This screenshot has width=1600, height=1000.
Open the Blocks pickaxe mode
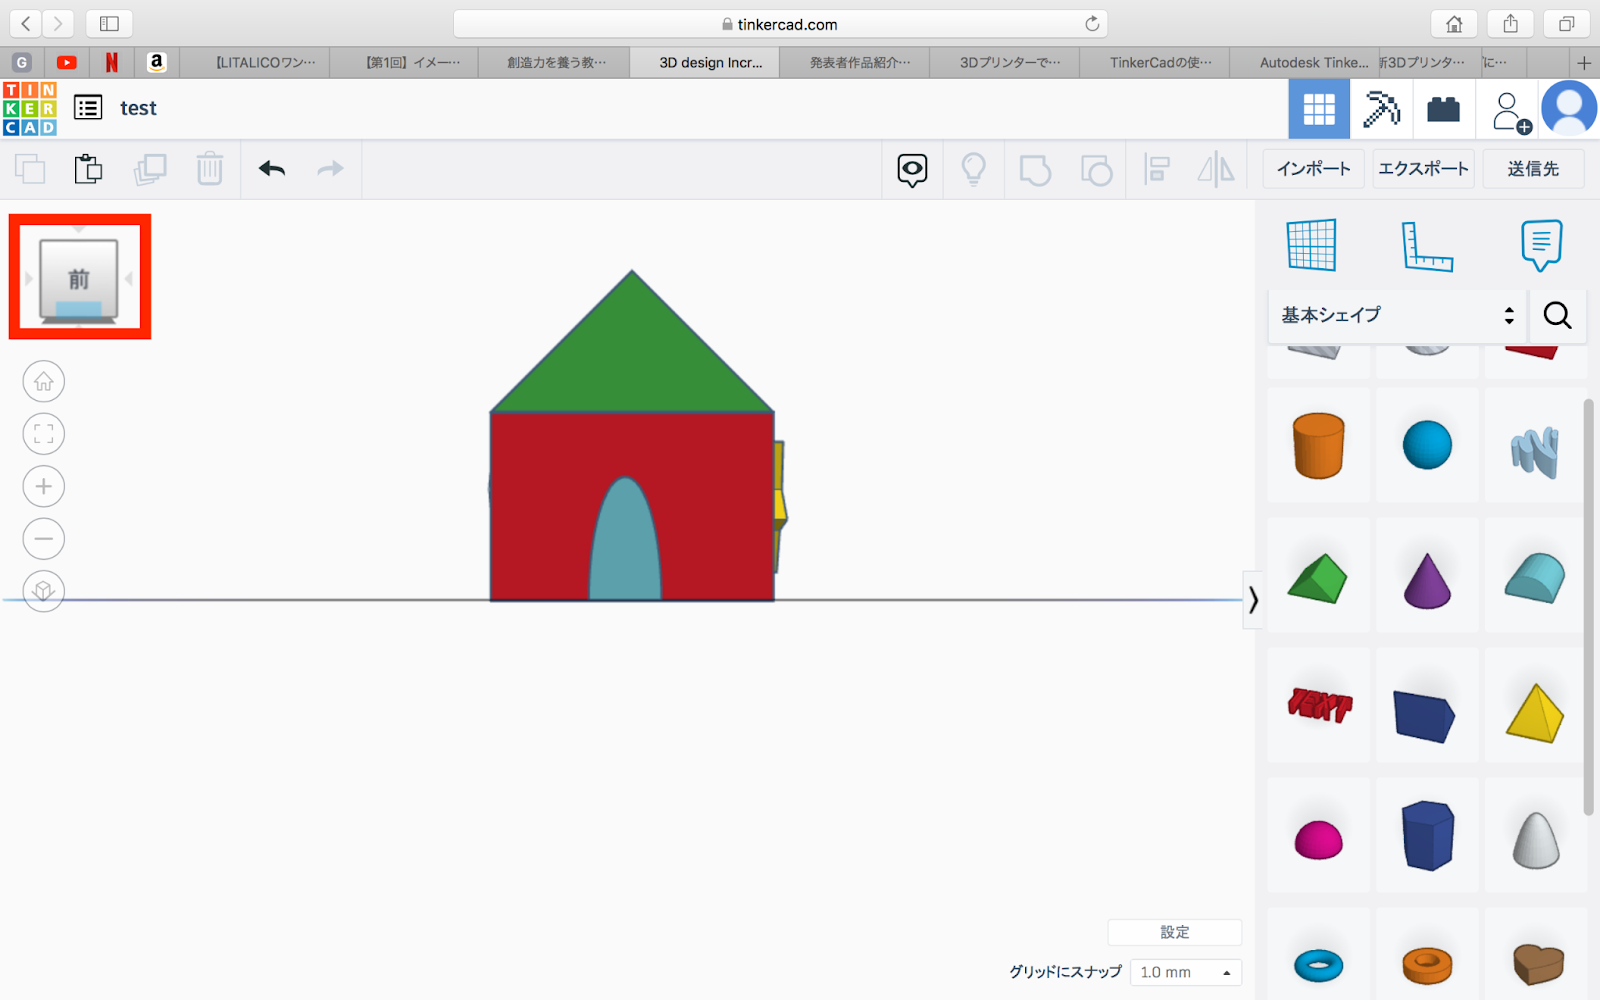click(x=1381, y=109)
